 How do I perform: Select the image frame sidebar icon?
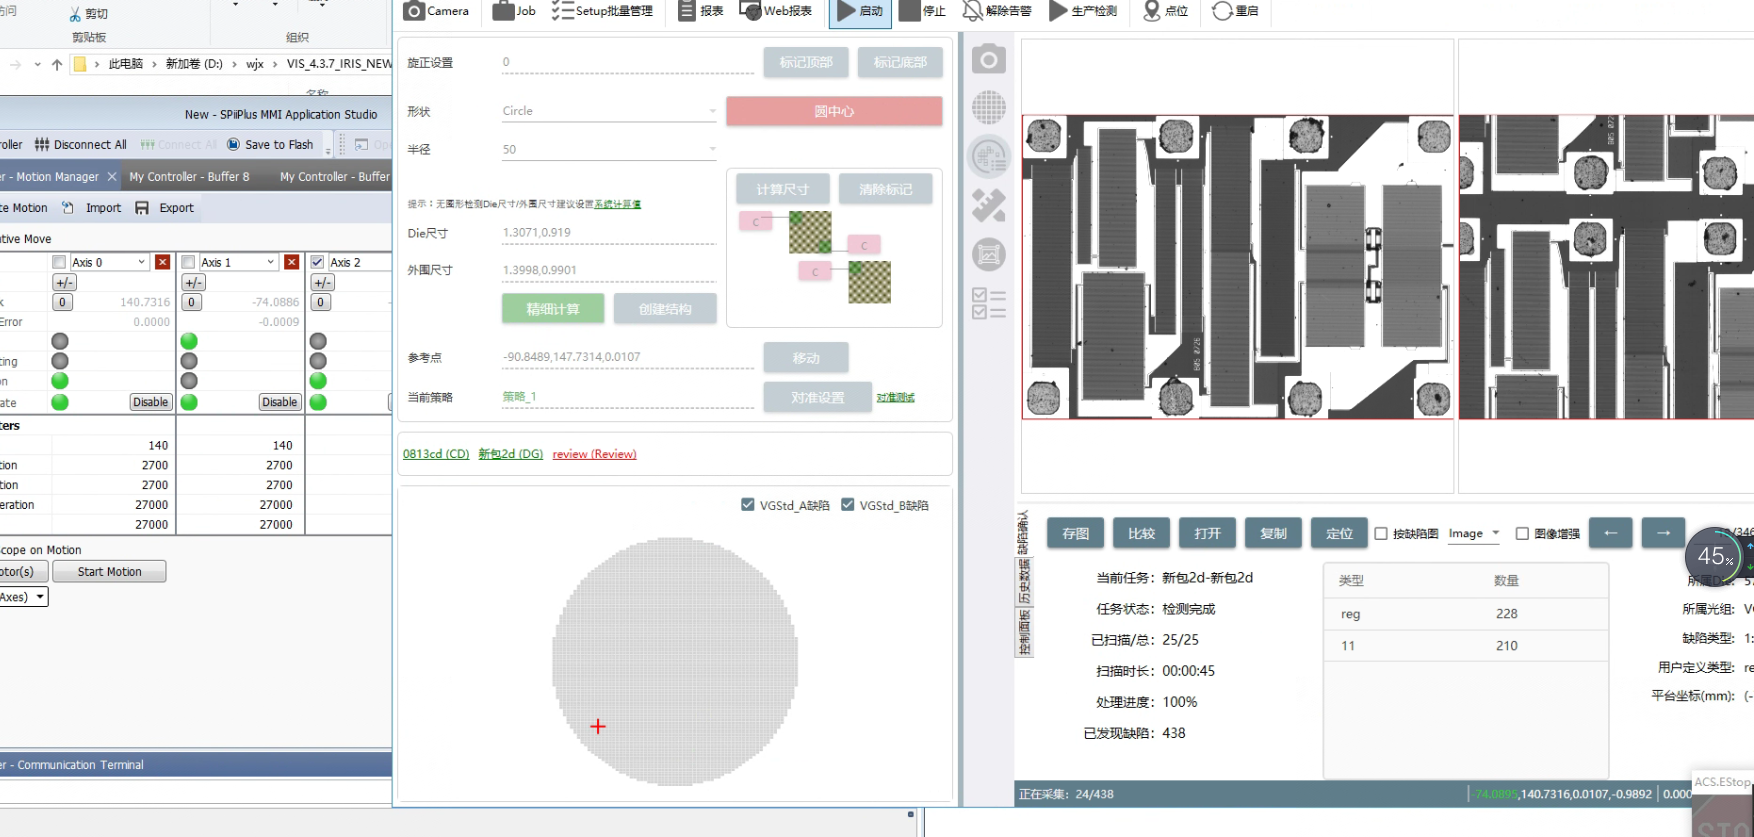(989, 255)
